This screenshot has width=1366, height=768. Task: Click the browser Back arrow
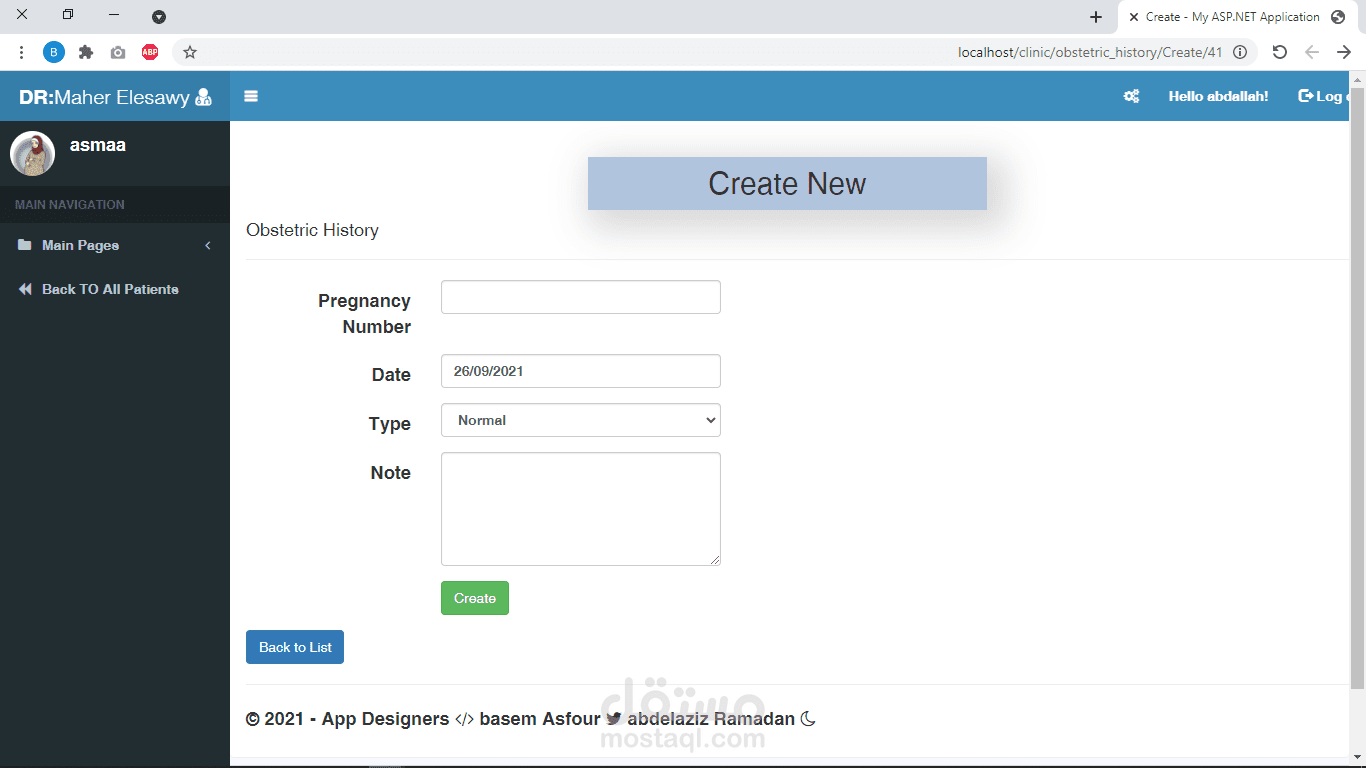[x=1312, y=52]
